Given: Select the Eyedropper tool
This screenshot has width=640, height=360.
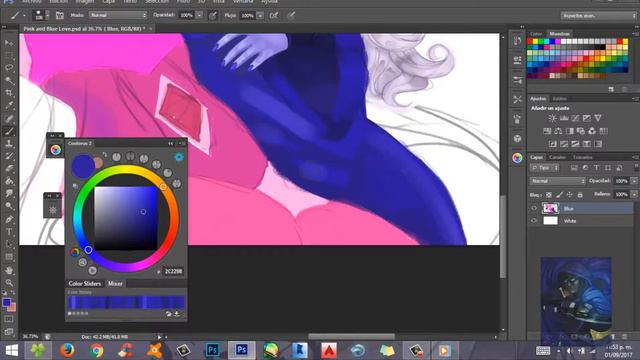Looking at the screenshot, I should [9, 106].
